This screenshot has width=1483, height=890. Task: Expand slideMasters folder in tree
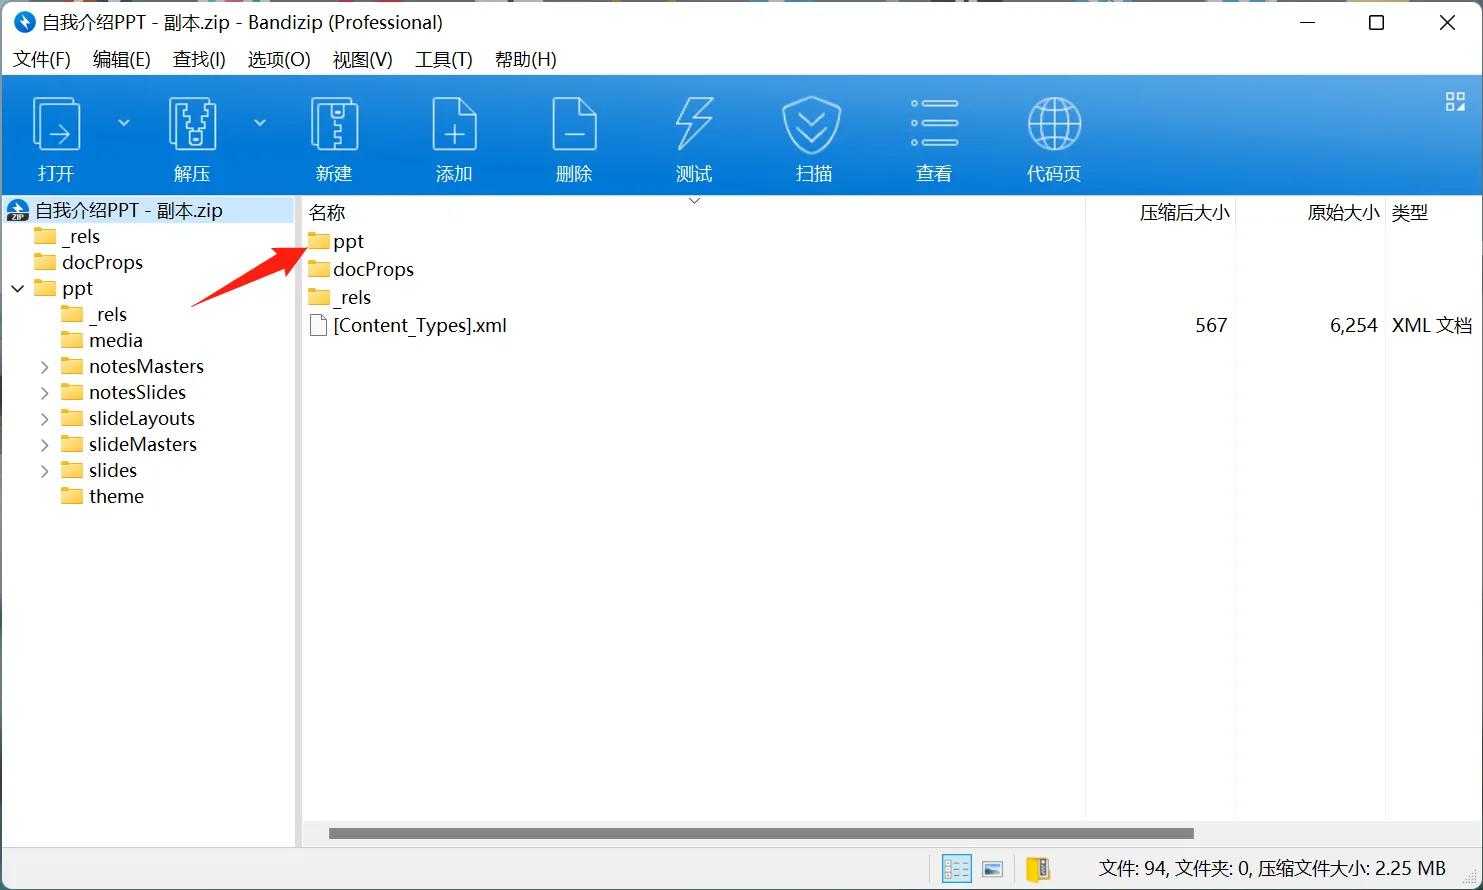coord(44,445)
